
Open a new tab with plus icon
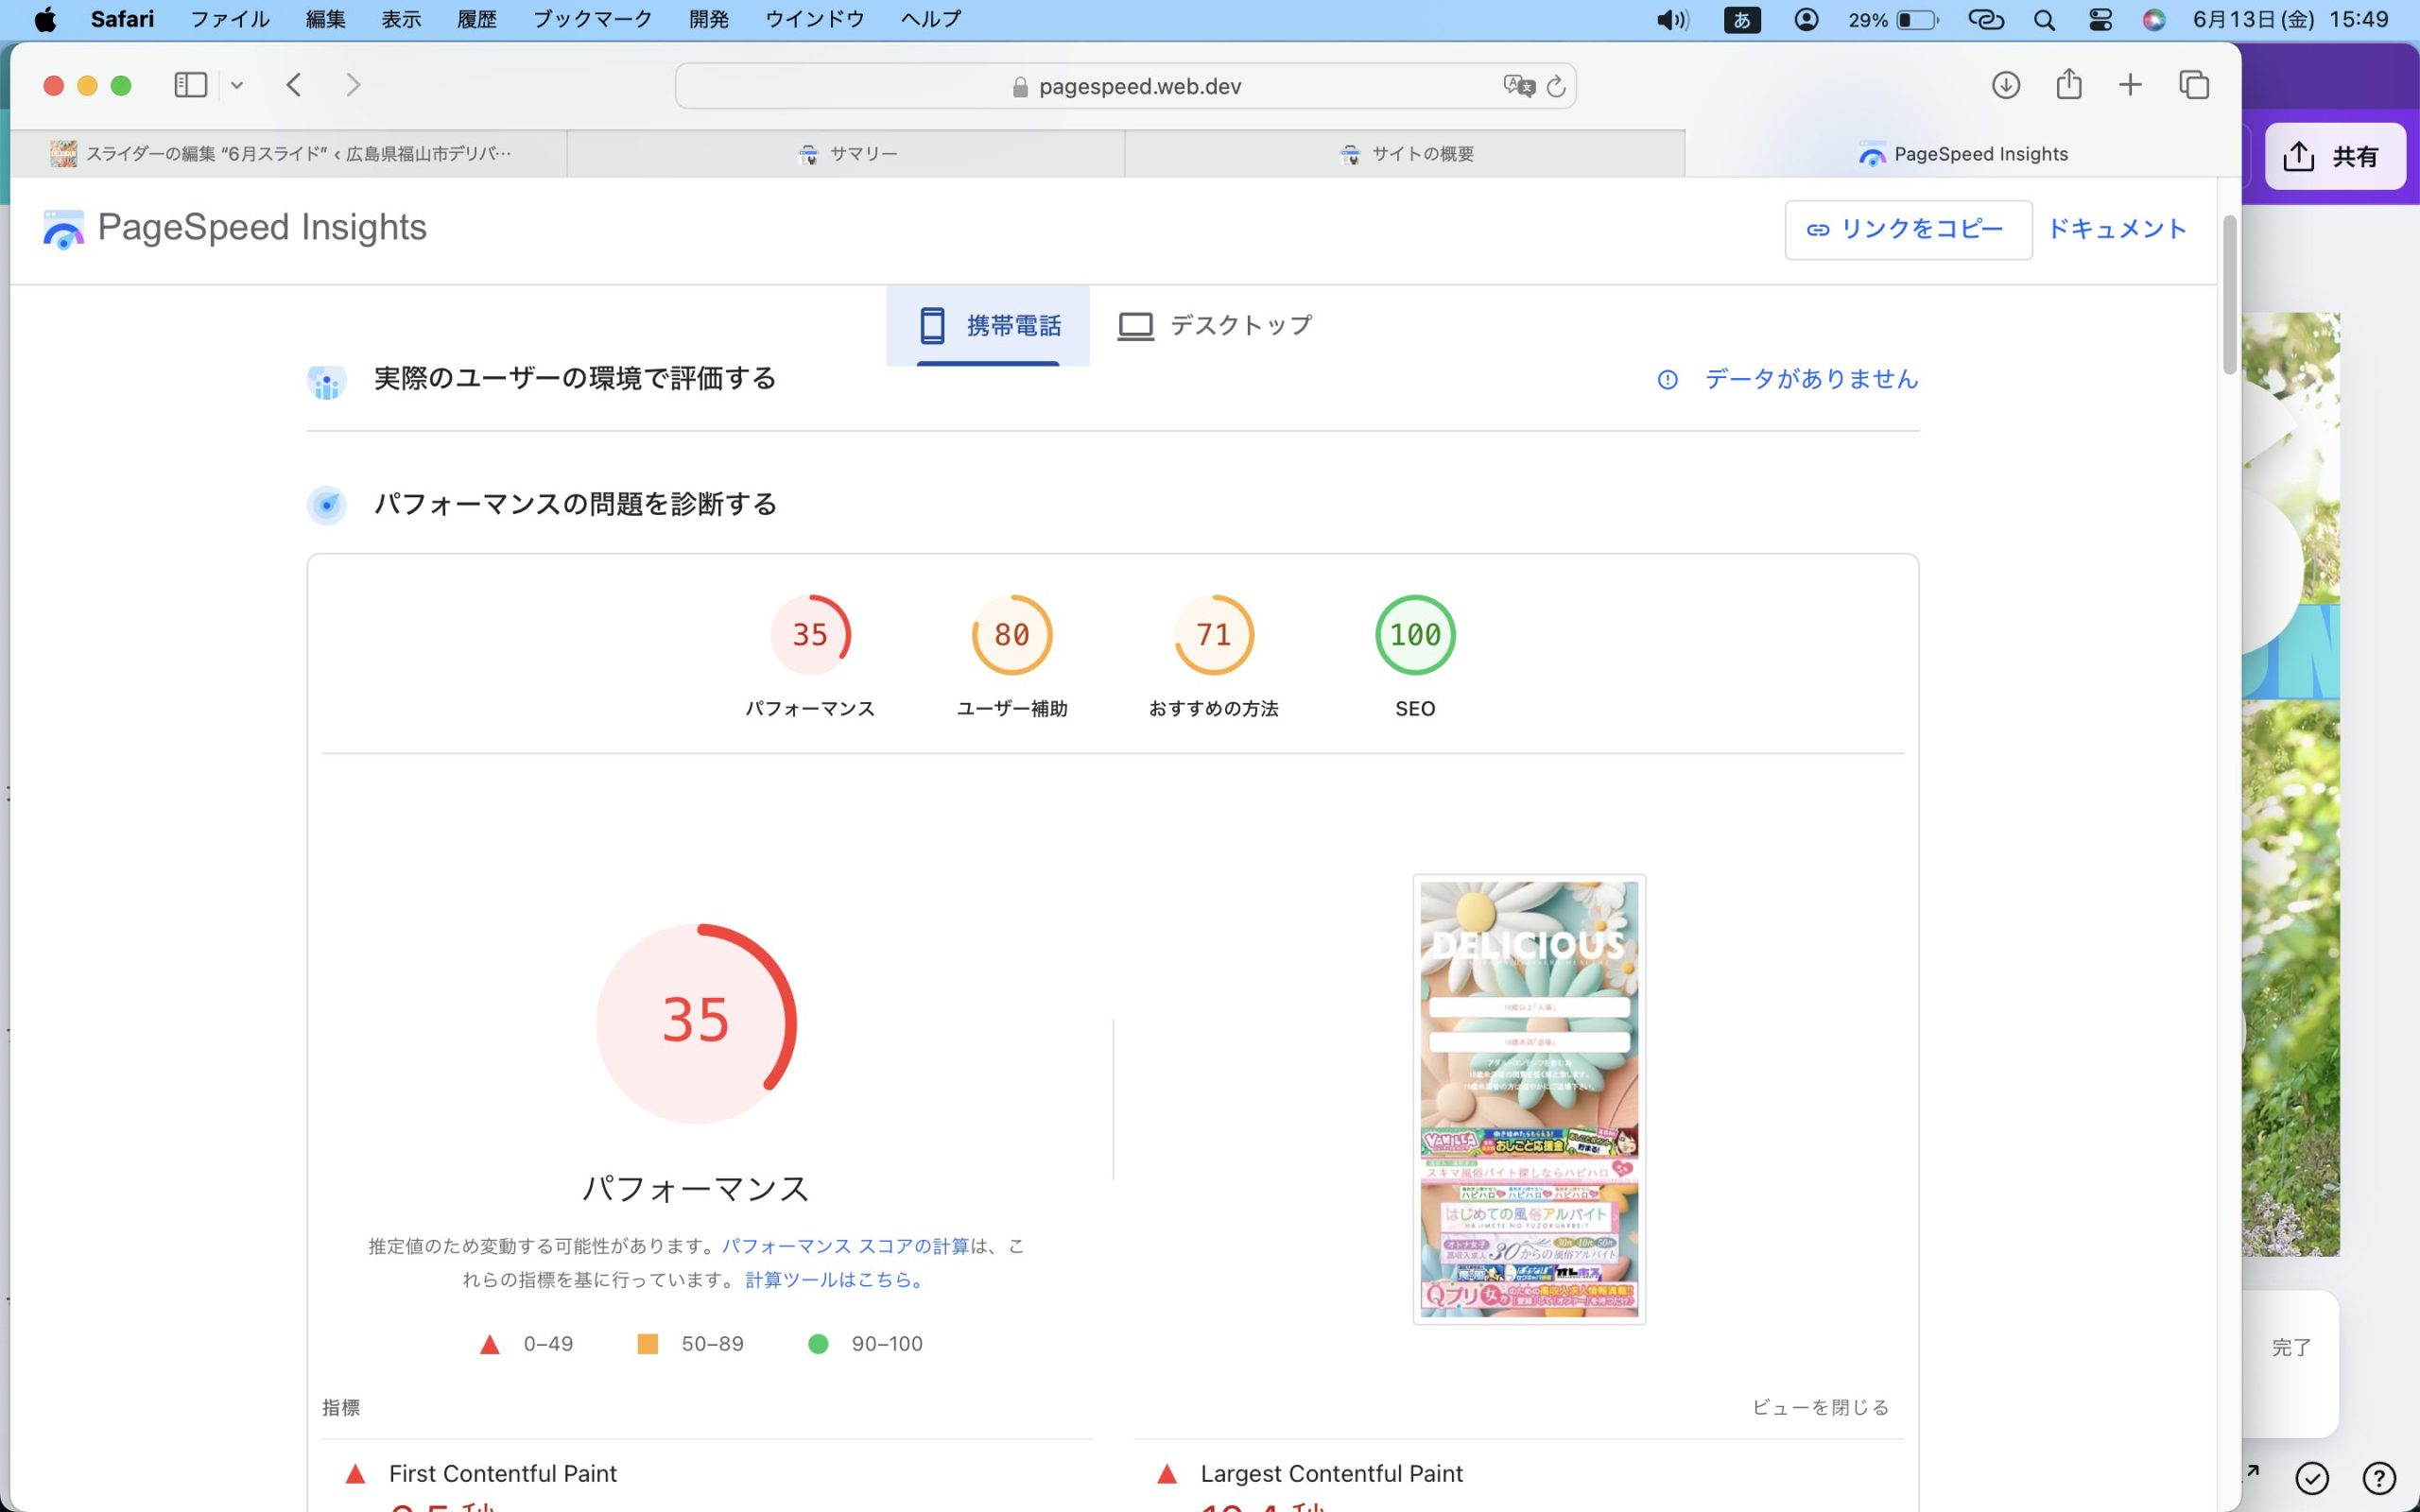[x=2130, y=85]
